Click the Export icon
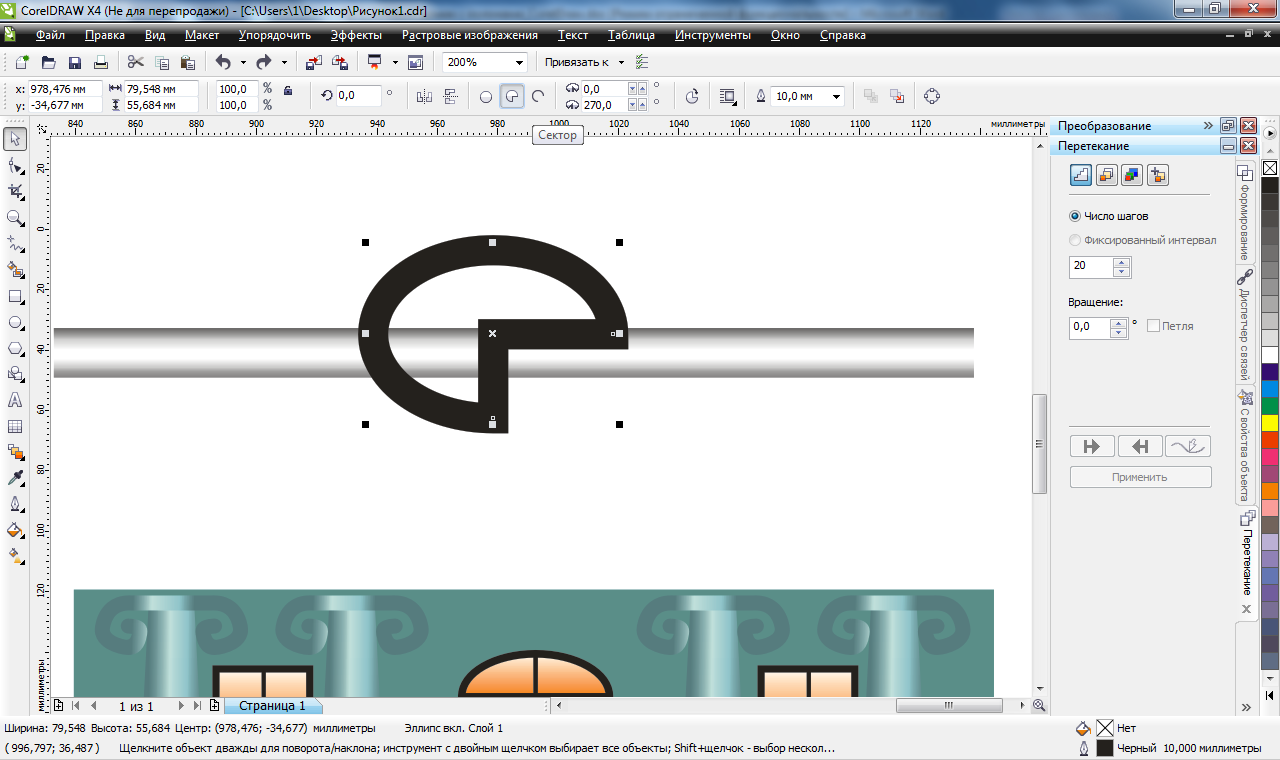 [340, 62]
